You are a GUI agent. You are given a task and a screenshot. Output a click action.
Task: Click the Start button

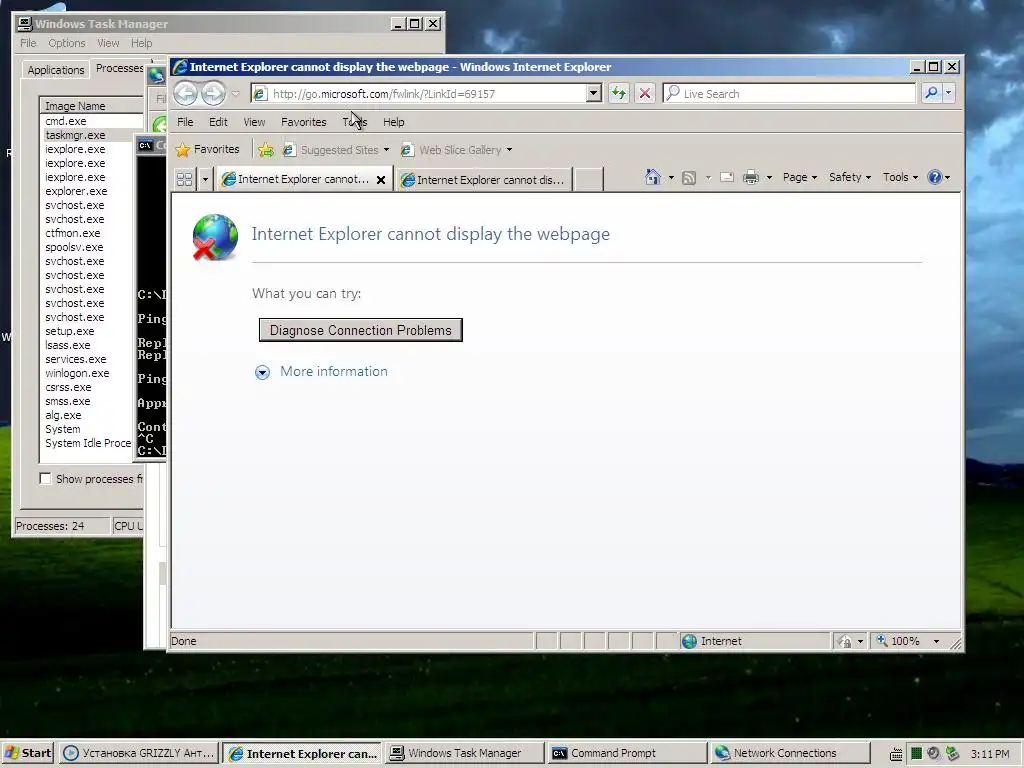[29, 753]
